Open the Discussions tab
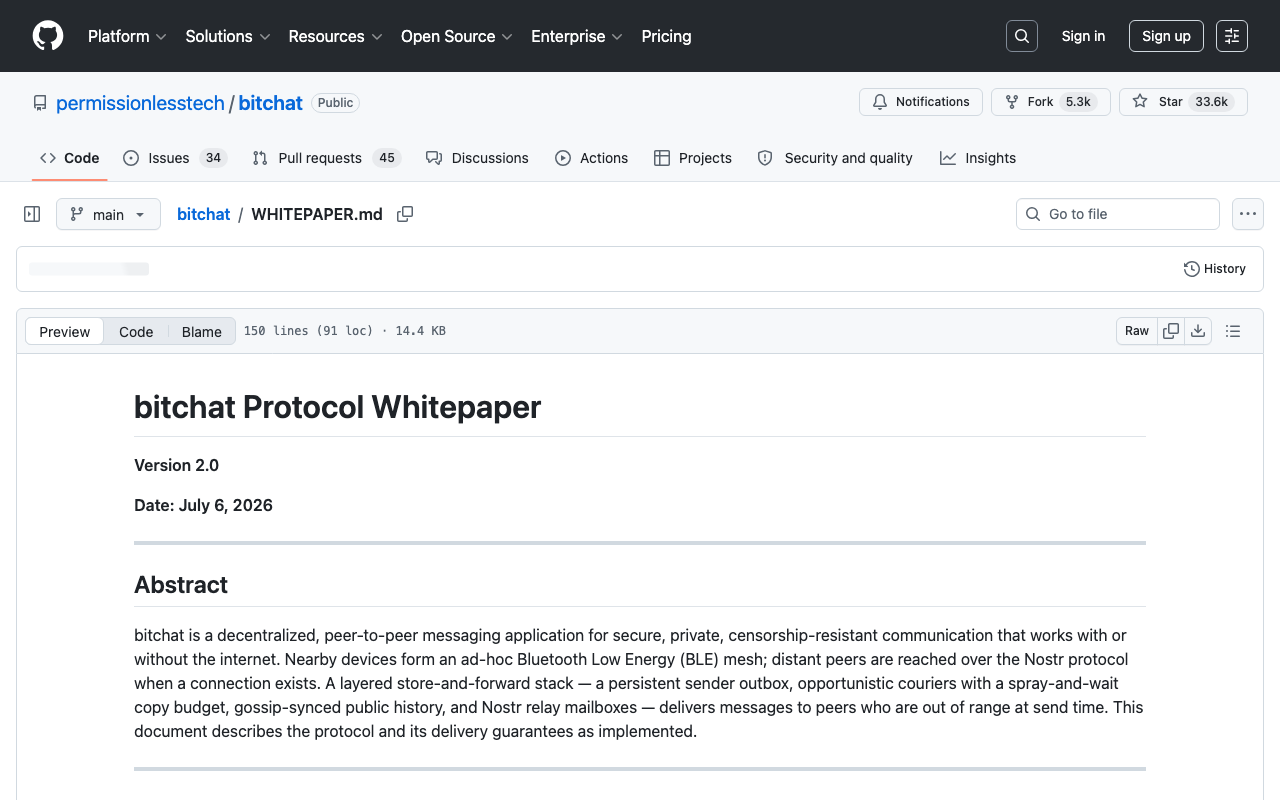The image size is (1280, 800). click(477, 158)
